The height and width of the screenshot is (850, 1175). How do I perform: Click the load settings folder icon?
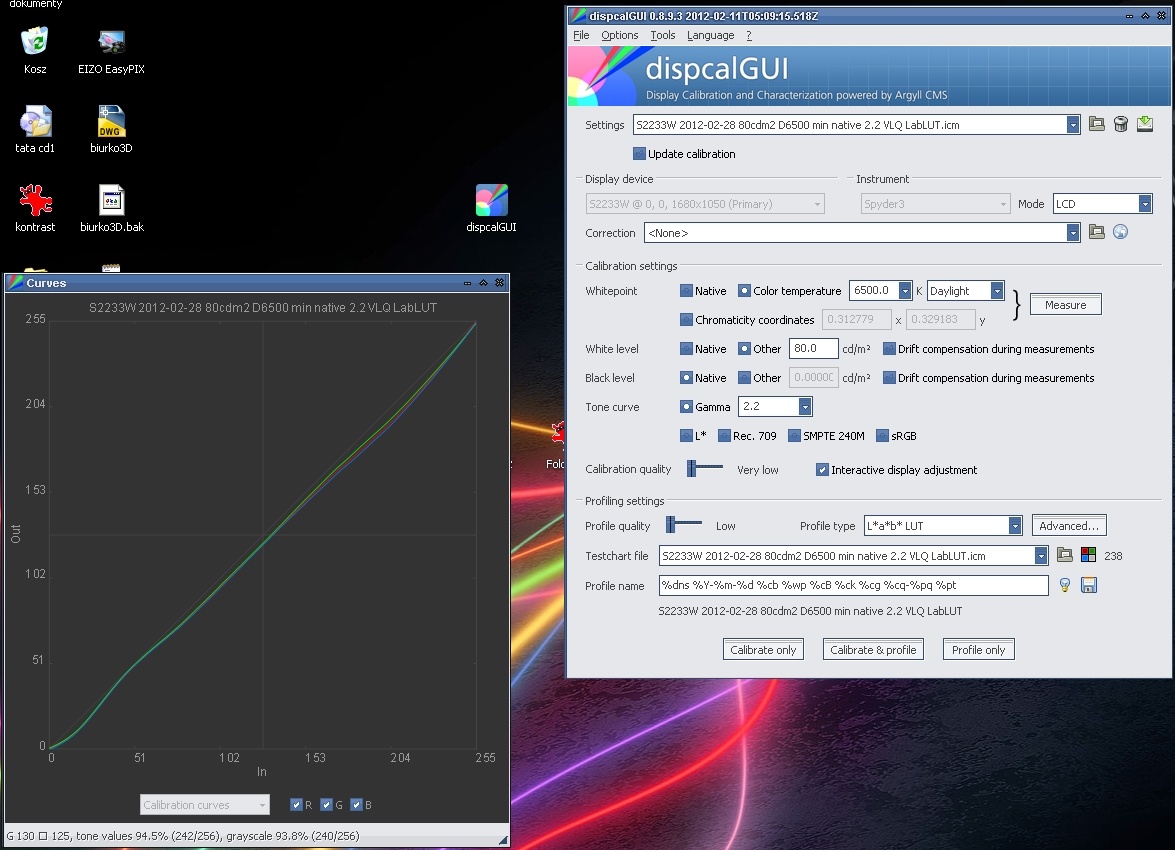tap(1096, 124)
